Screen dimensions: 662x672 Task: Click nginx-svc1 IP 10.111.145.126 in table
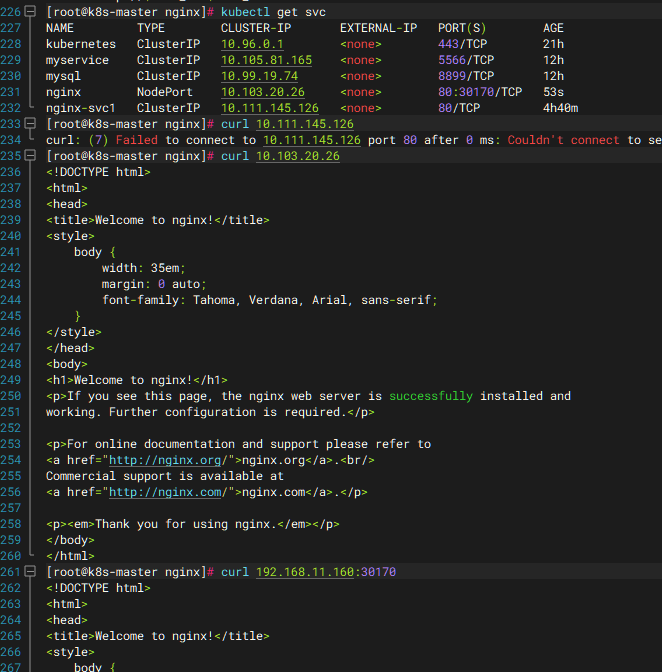coord(270,108)
